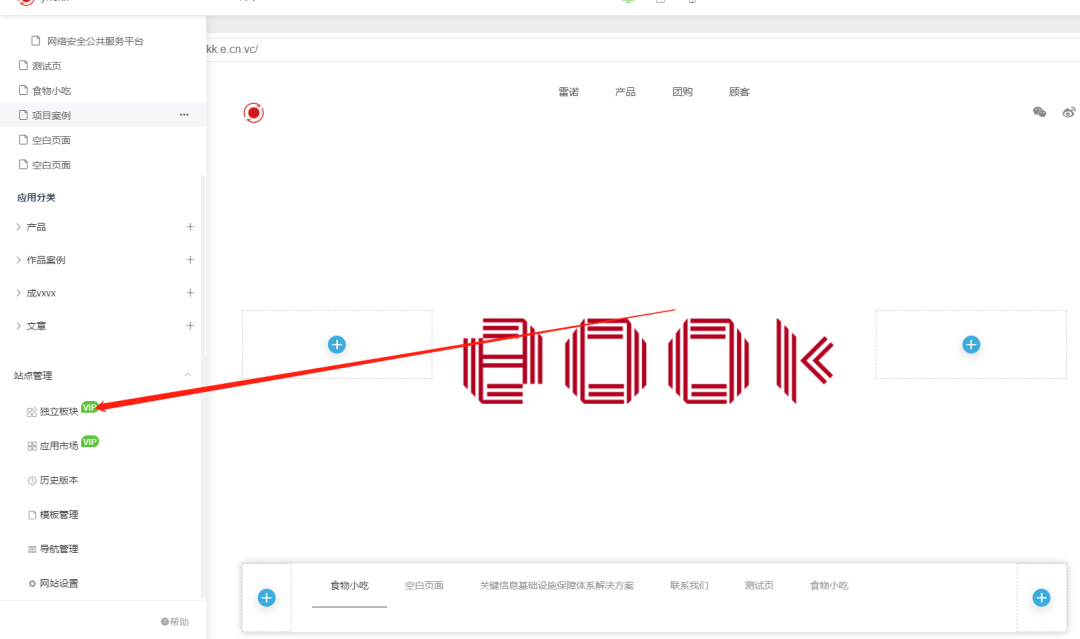This screenshot has height=639, width=1080.
Task: Open the 项目案例 page options ellipsis
Action: (x=184, y=115)
